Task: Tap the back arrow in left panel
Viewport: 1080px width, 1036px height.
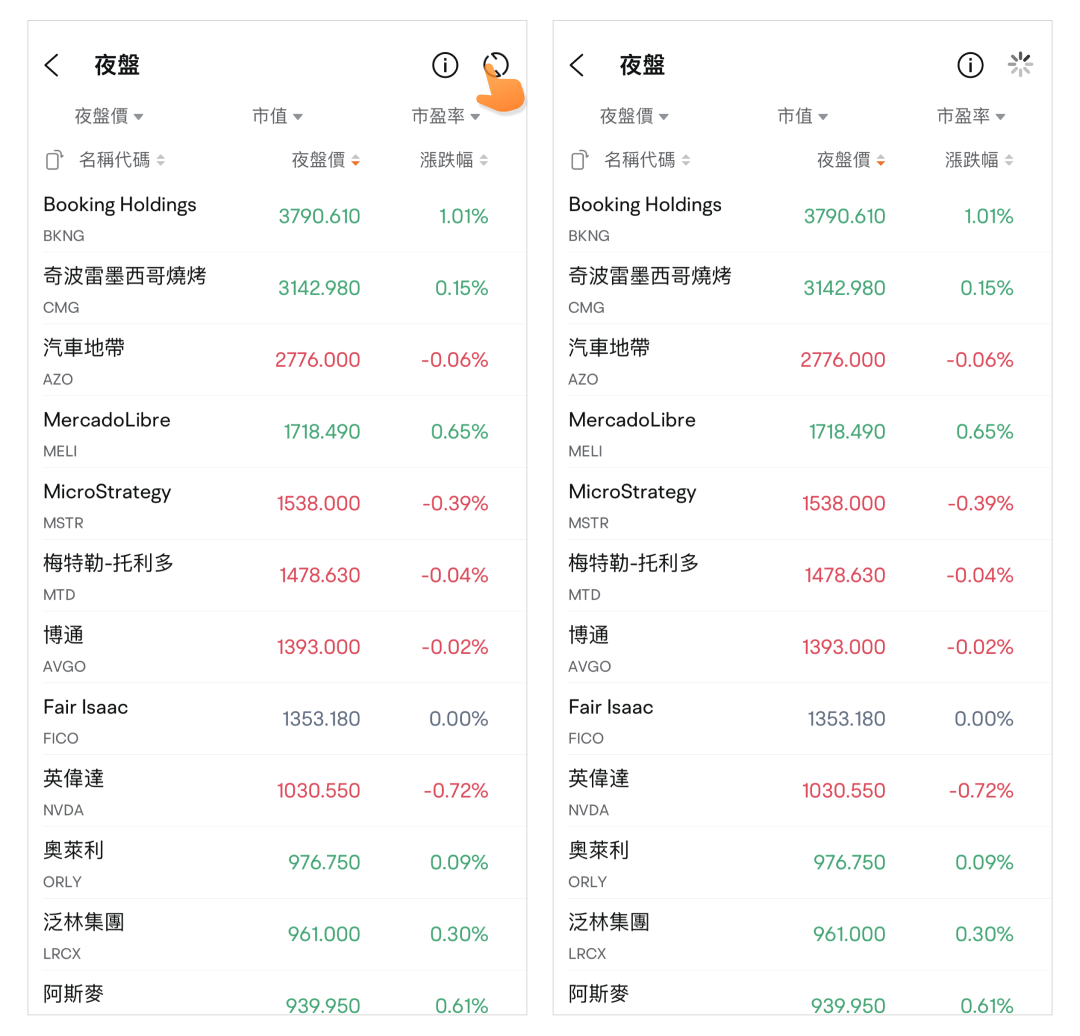Action: click(52, 66)
